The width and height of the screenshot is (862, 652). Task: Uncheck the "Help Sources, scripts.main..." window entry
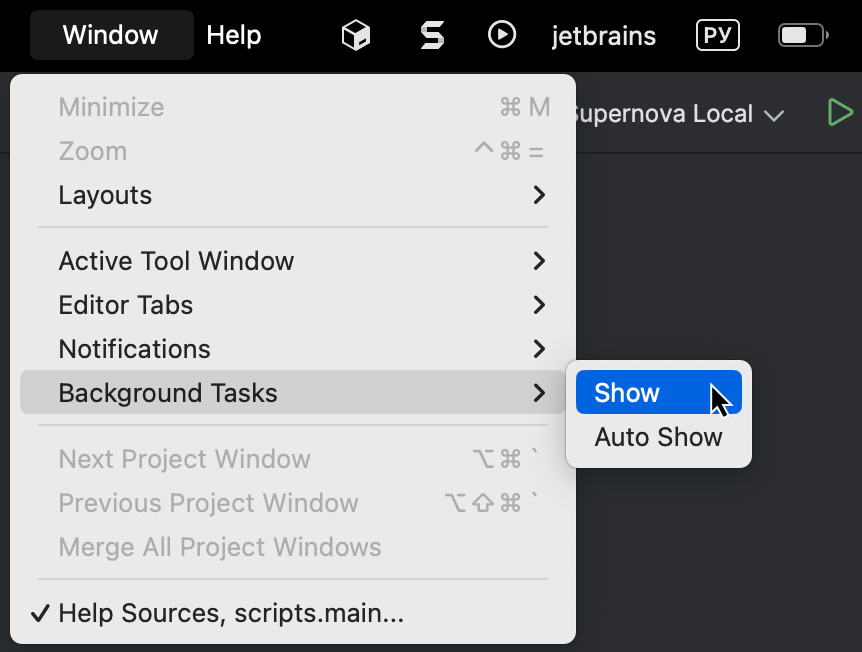click(230, 613)
